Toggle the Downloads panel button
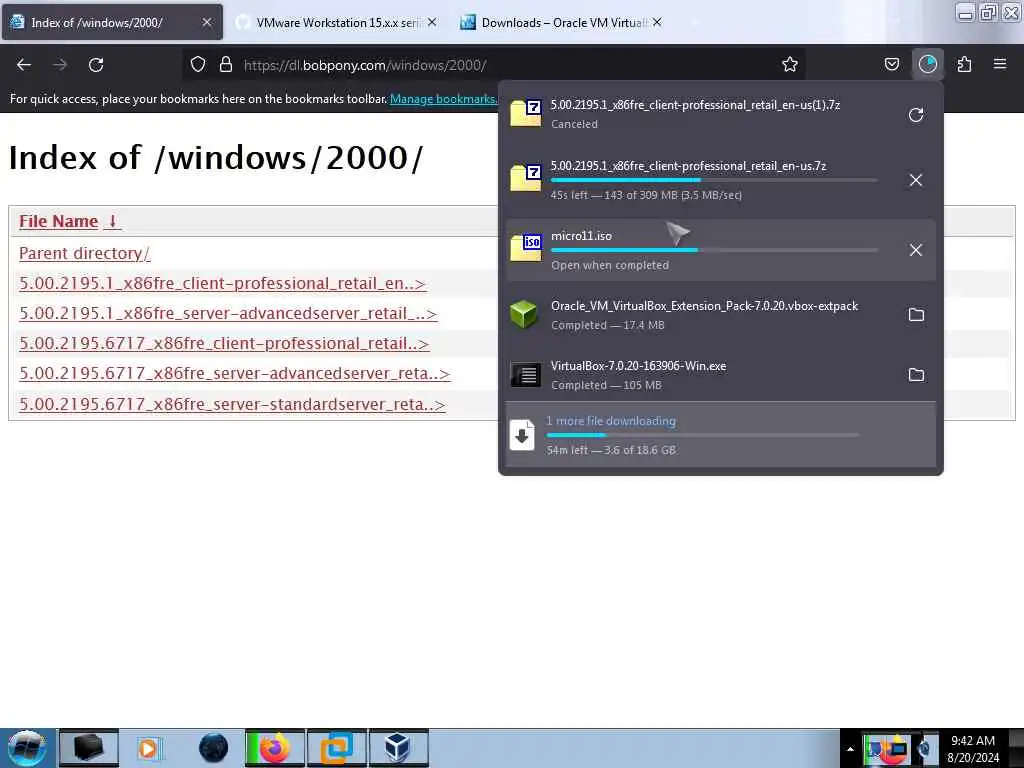The width and height of the screenshot is (1024, 768). pos(927,64)
